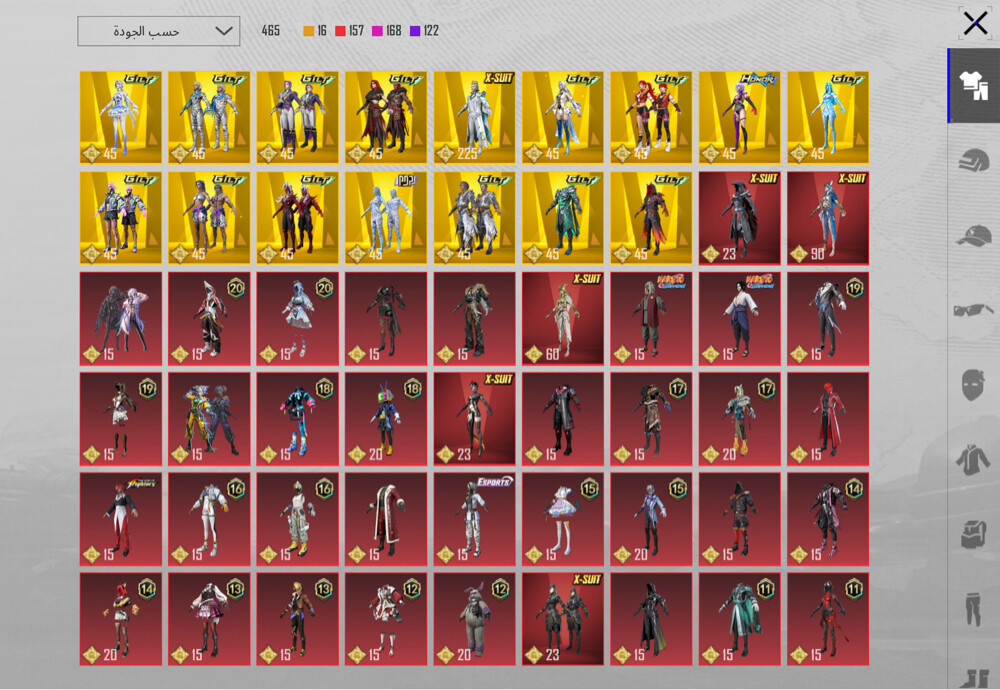Choose the level 12 bunny outfit worth 20
The height and width of the screenshot is (690, 1000).
click(474, 619)
